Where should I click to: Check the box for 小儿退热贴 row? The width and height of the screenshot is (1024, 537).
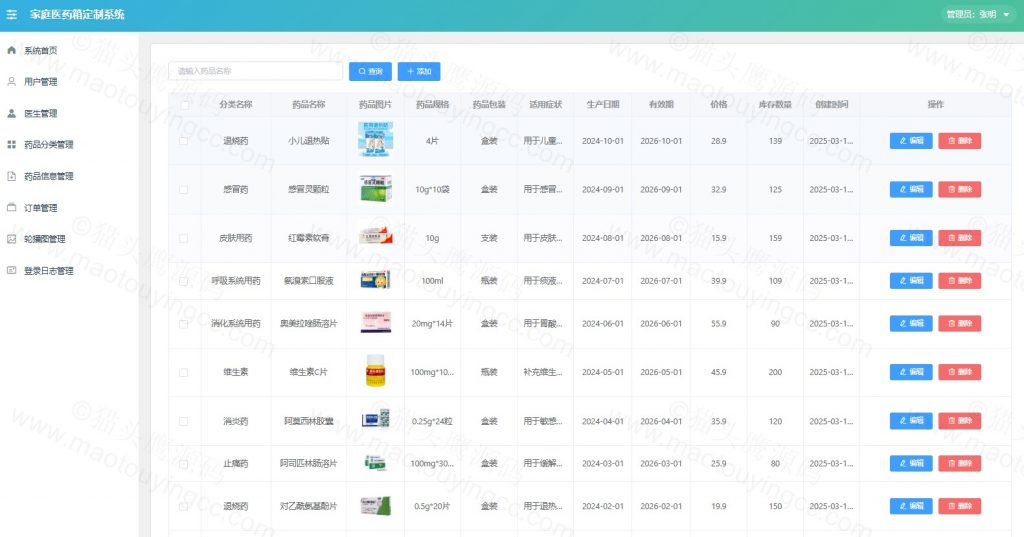coord(184,140)
